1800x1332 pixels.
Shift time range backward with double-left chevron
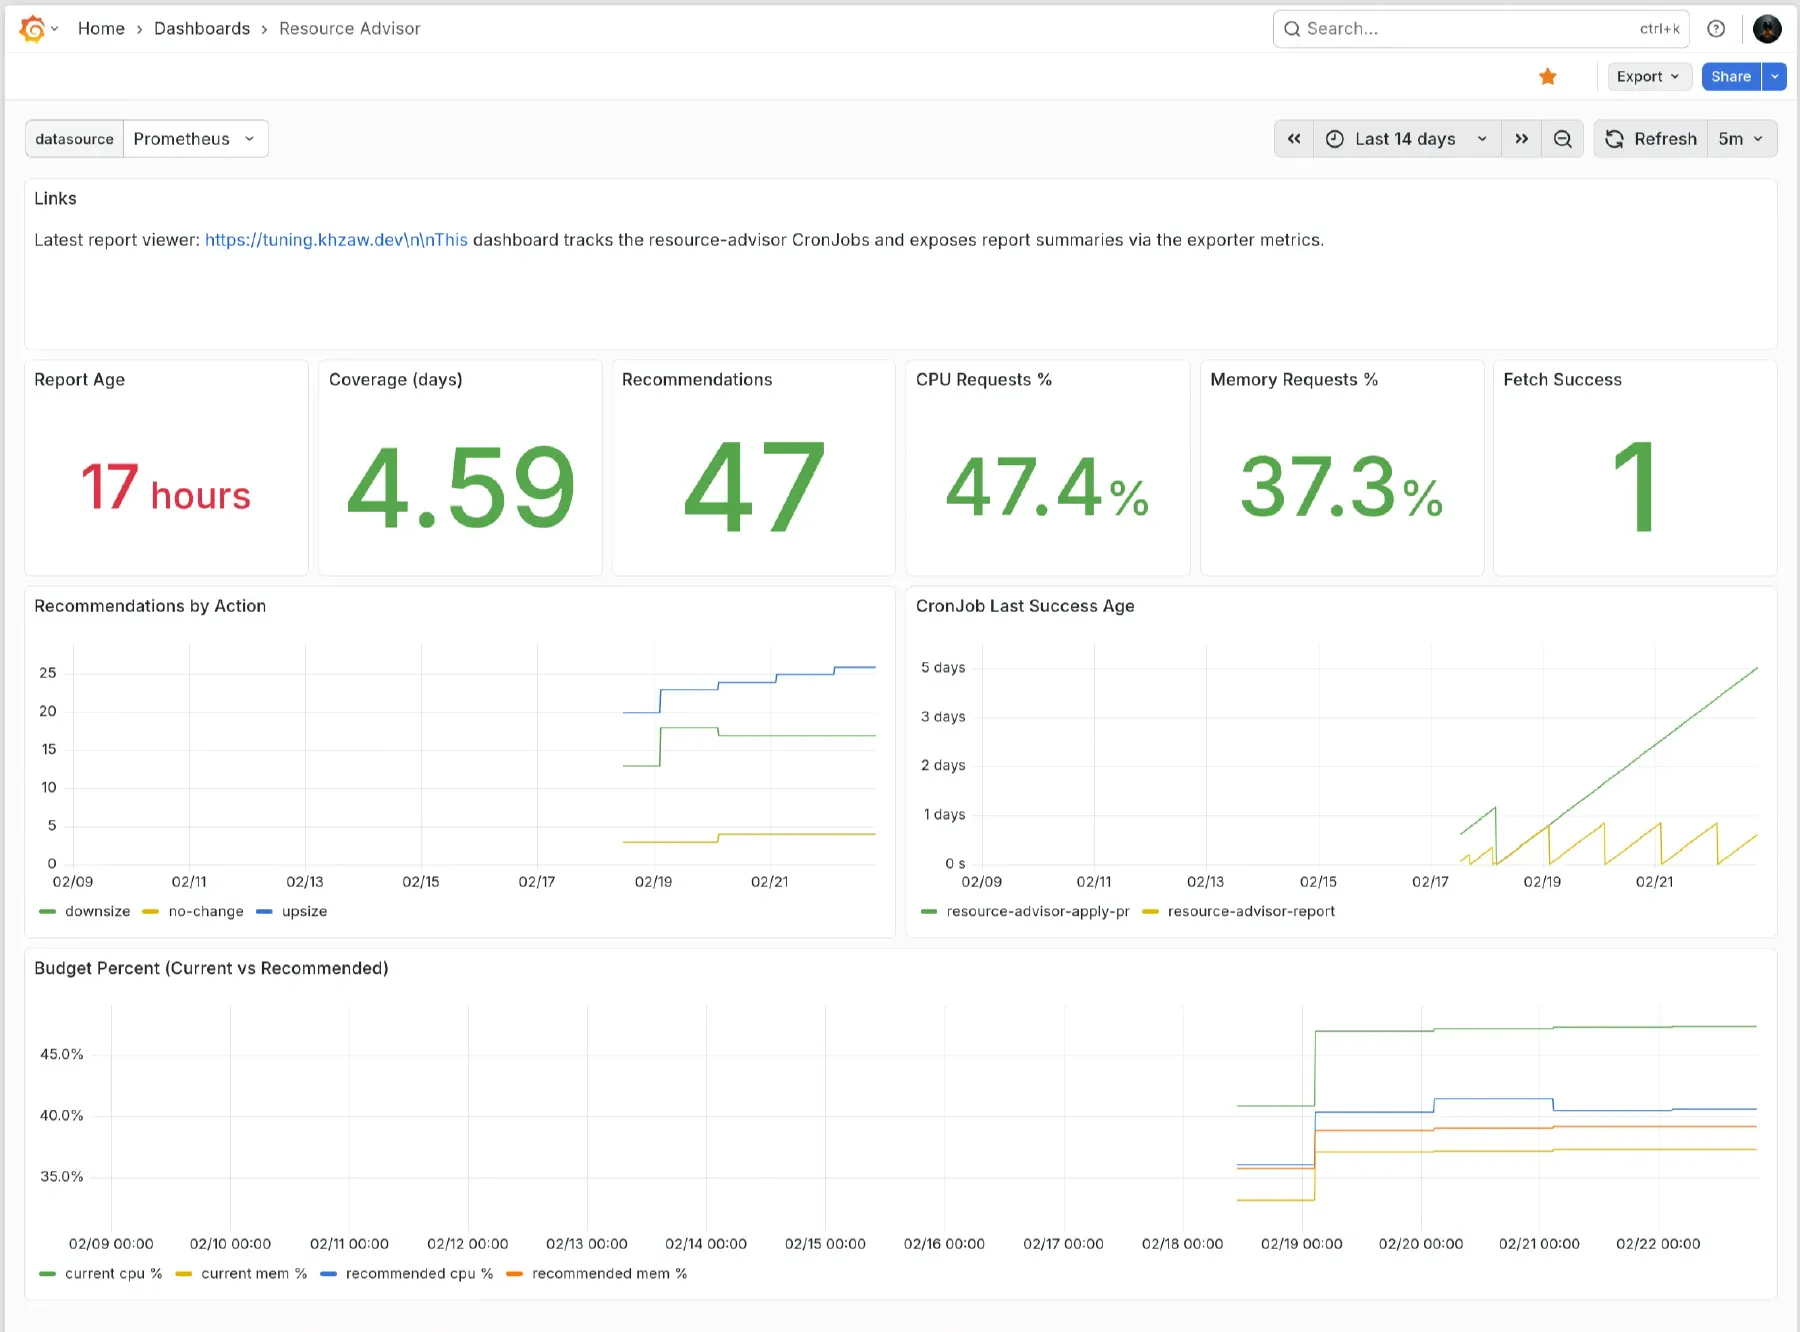pos(1293,139)
